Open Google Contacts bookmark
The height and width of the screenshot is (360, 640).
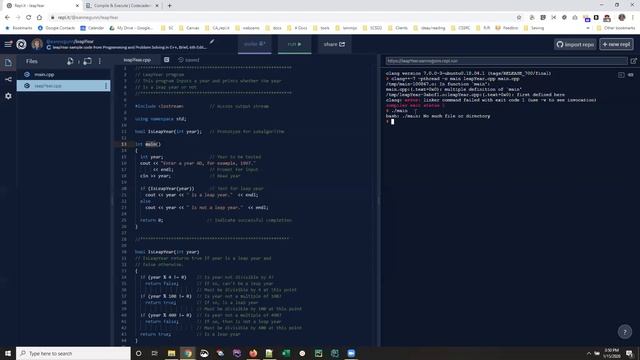pyautogui.click(x=56, y=28)
